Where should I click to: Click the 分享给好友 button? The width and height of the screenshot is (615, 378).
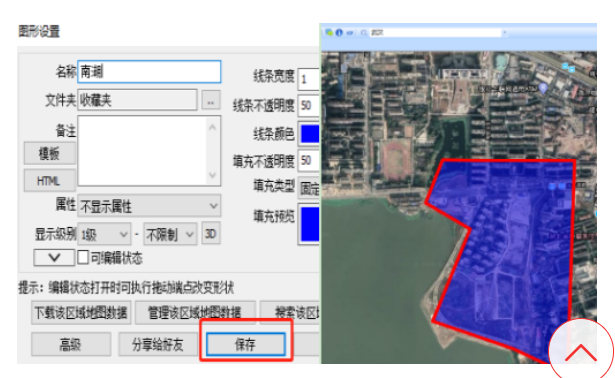[158, 344]
